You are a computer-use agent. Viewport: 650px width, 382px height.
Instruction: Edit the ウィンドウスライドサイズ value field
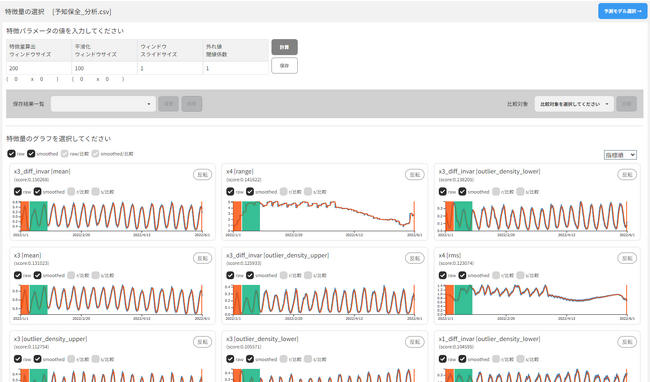(x=170, y=68)
